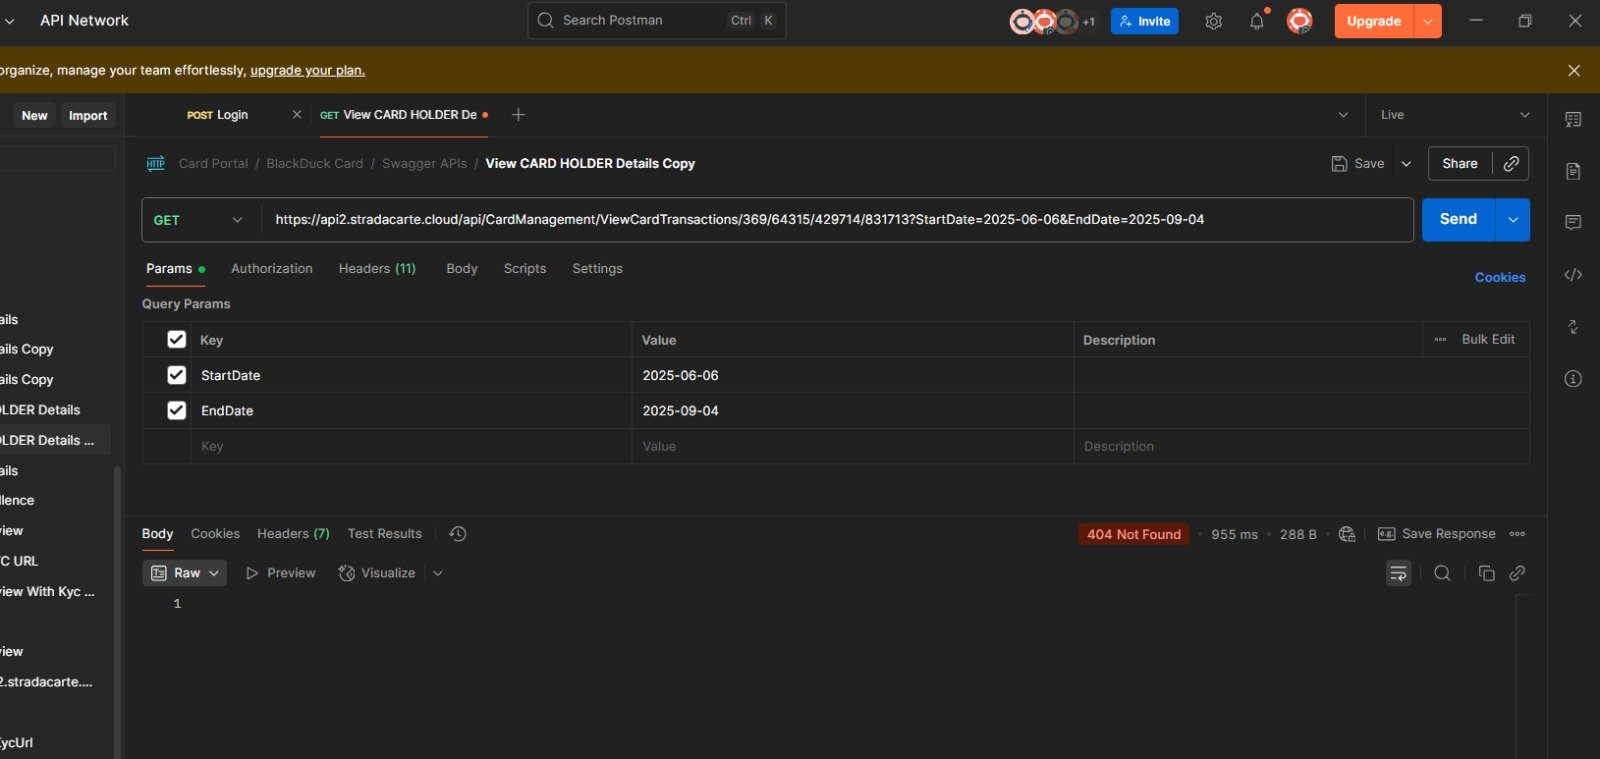Open comments icon in right sidebar
Image resolution: width=1600 pixels, height=759 pixels.
[1573, 222]
